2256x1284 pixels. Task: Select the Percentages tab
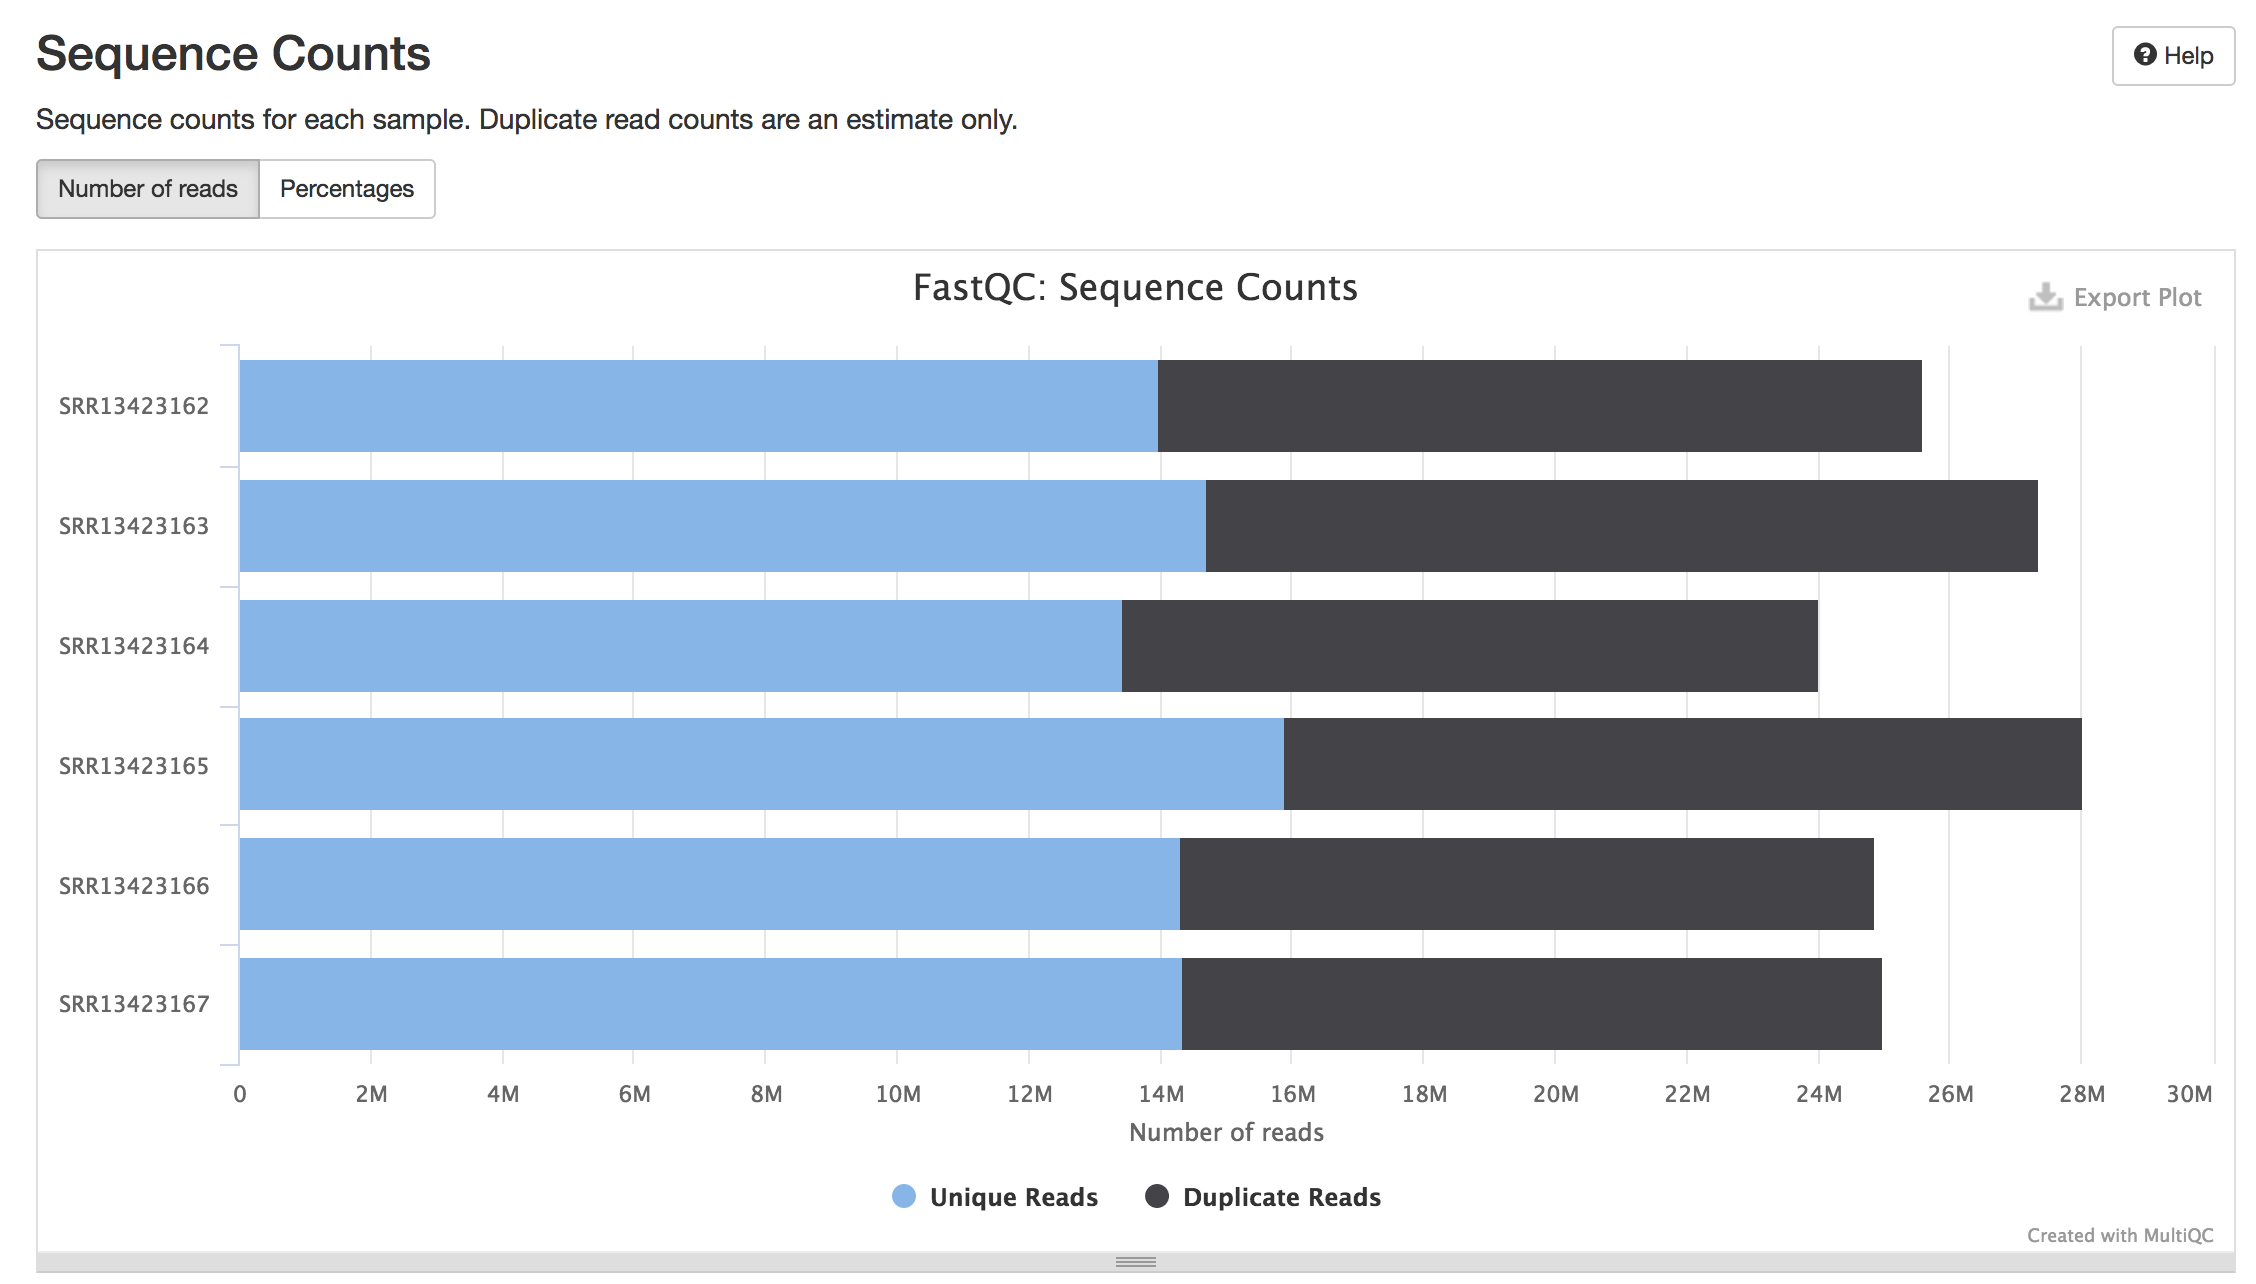coord(346,188)
